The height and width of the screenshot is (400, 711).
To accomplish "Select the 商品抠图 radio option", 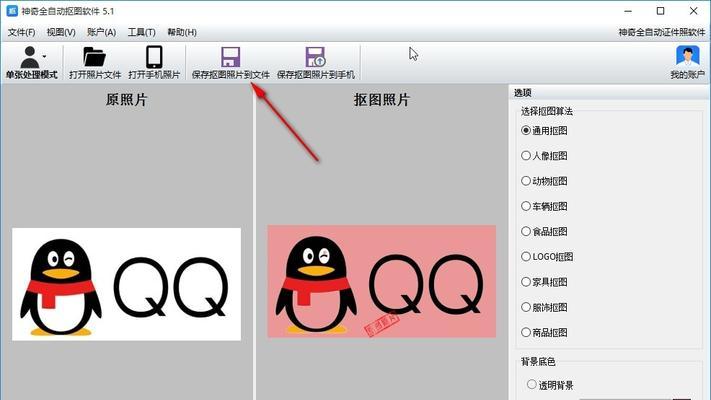I will click(x=544, y=332).
